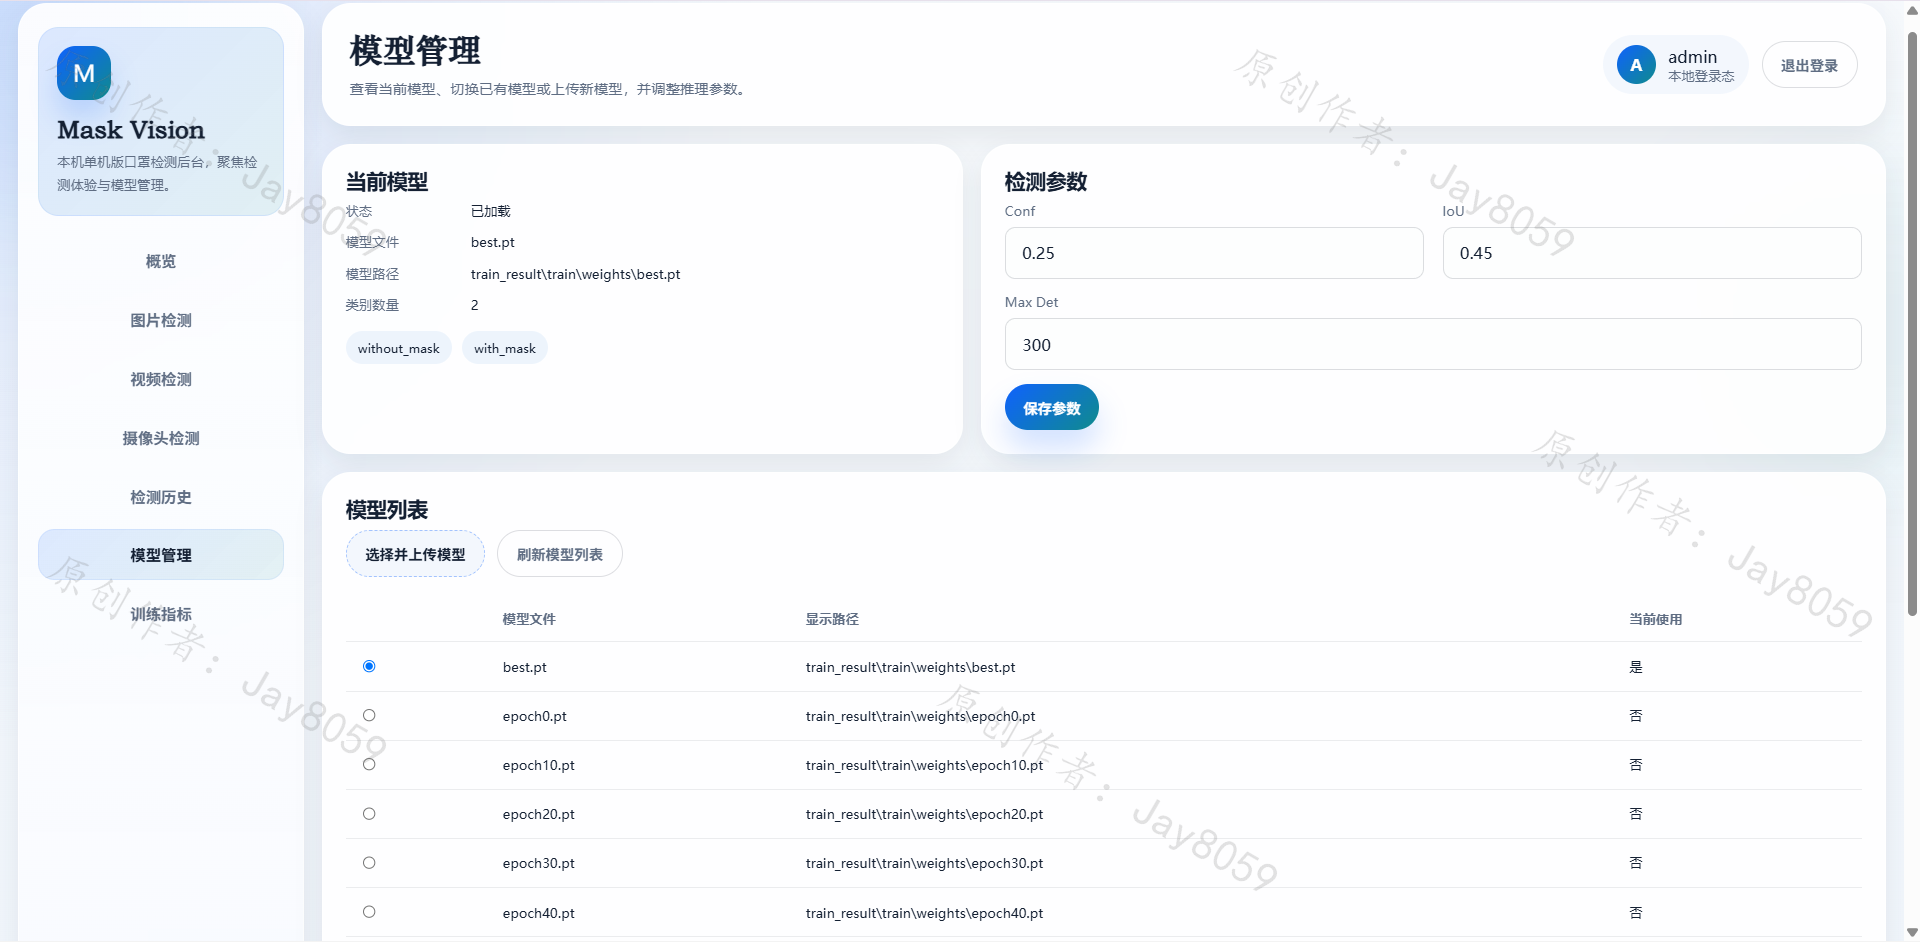Screen dimensions: 1920x942
Task: Click path train_result\train\weights\epoch40.pt in table
Action: coord(925,913)
